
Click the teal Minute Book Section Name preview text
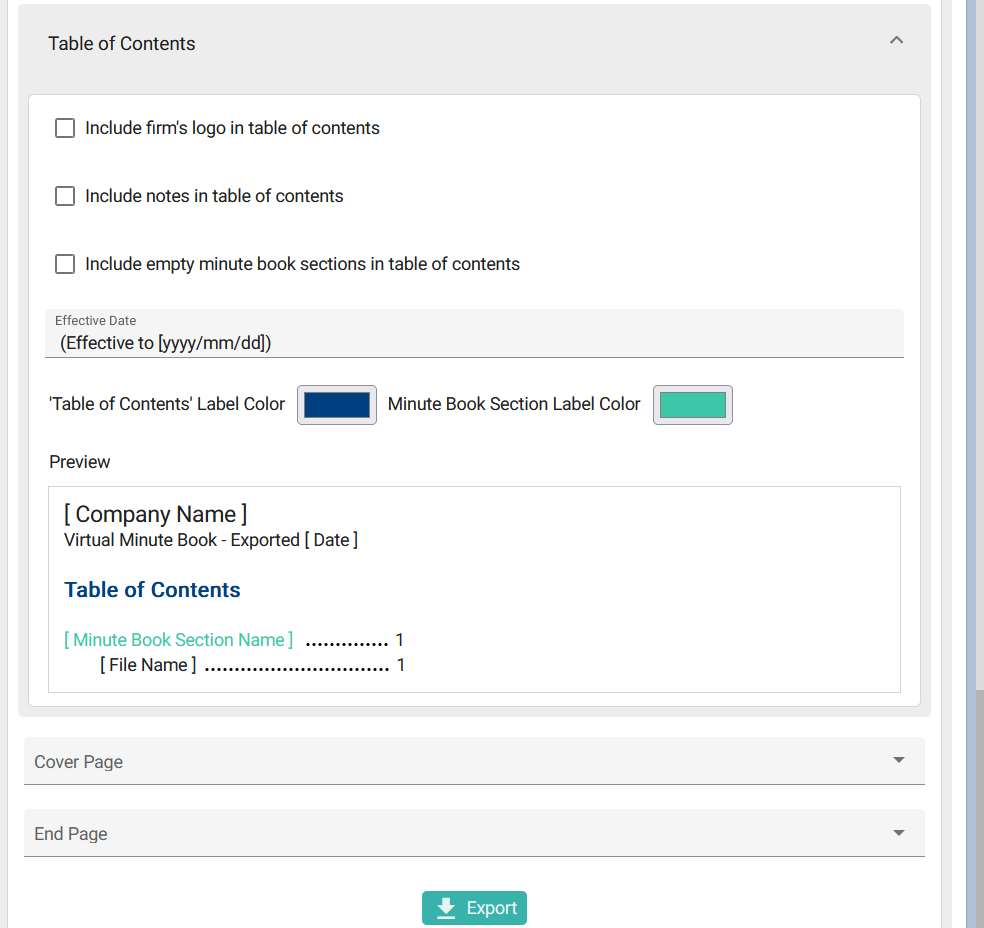click(179, 640)
